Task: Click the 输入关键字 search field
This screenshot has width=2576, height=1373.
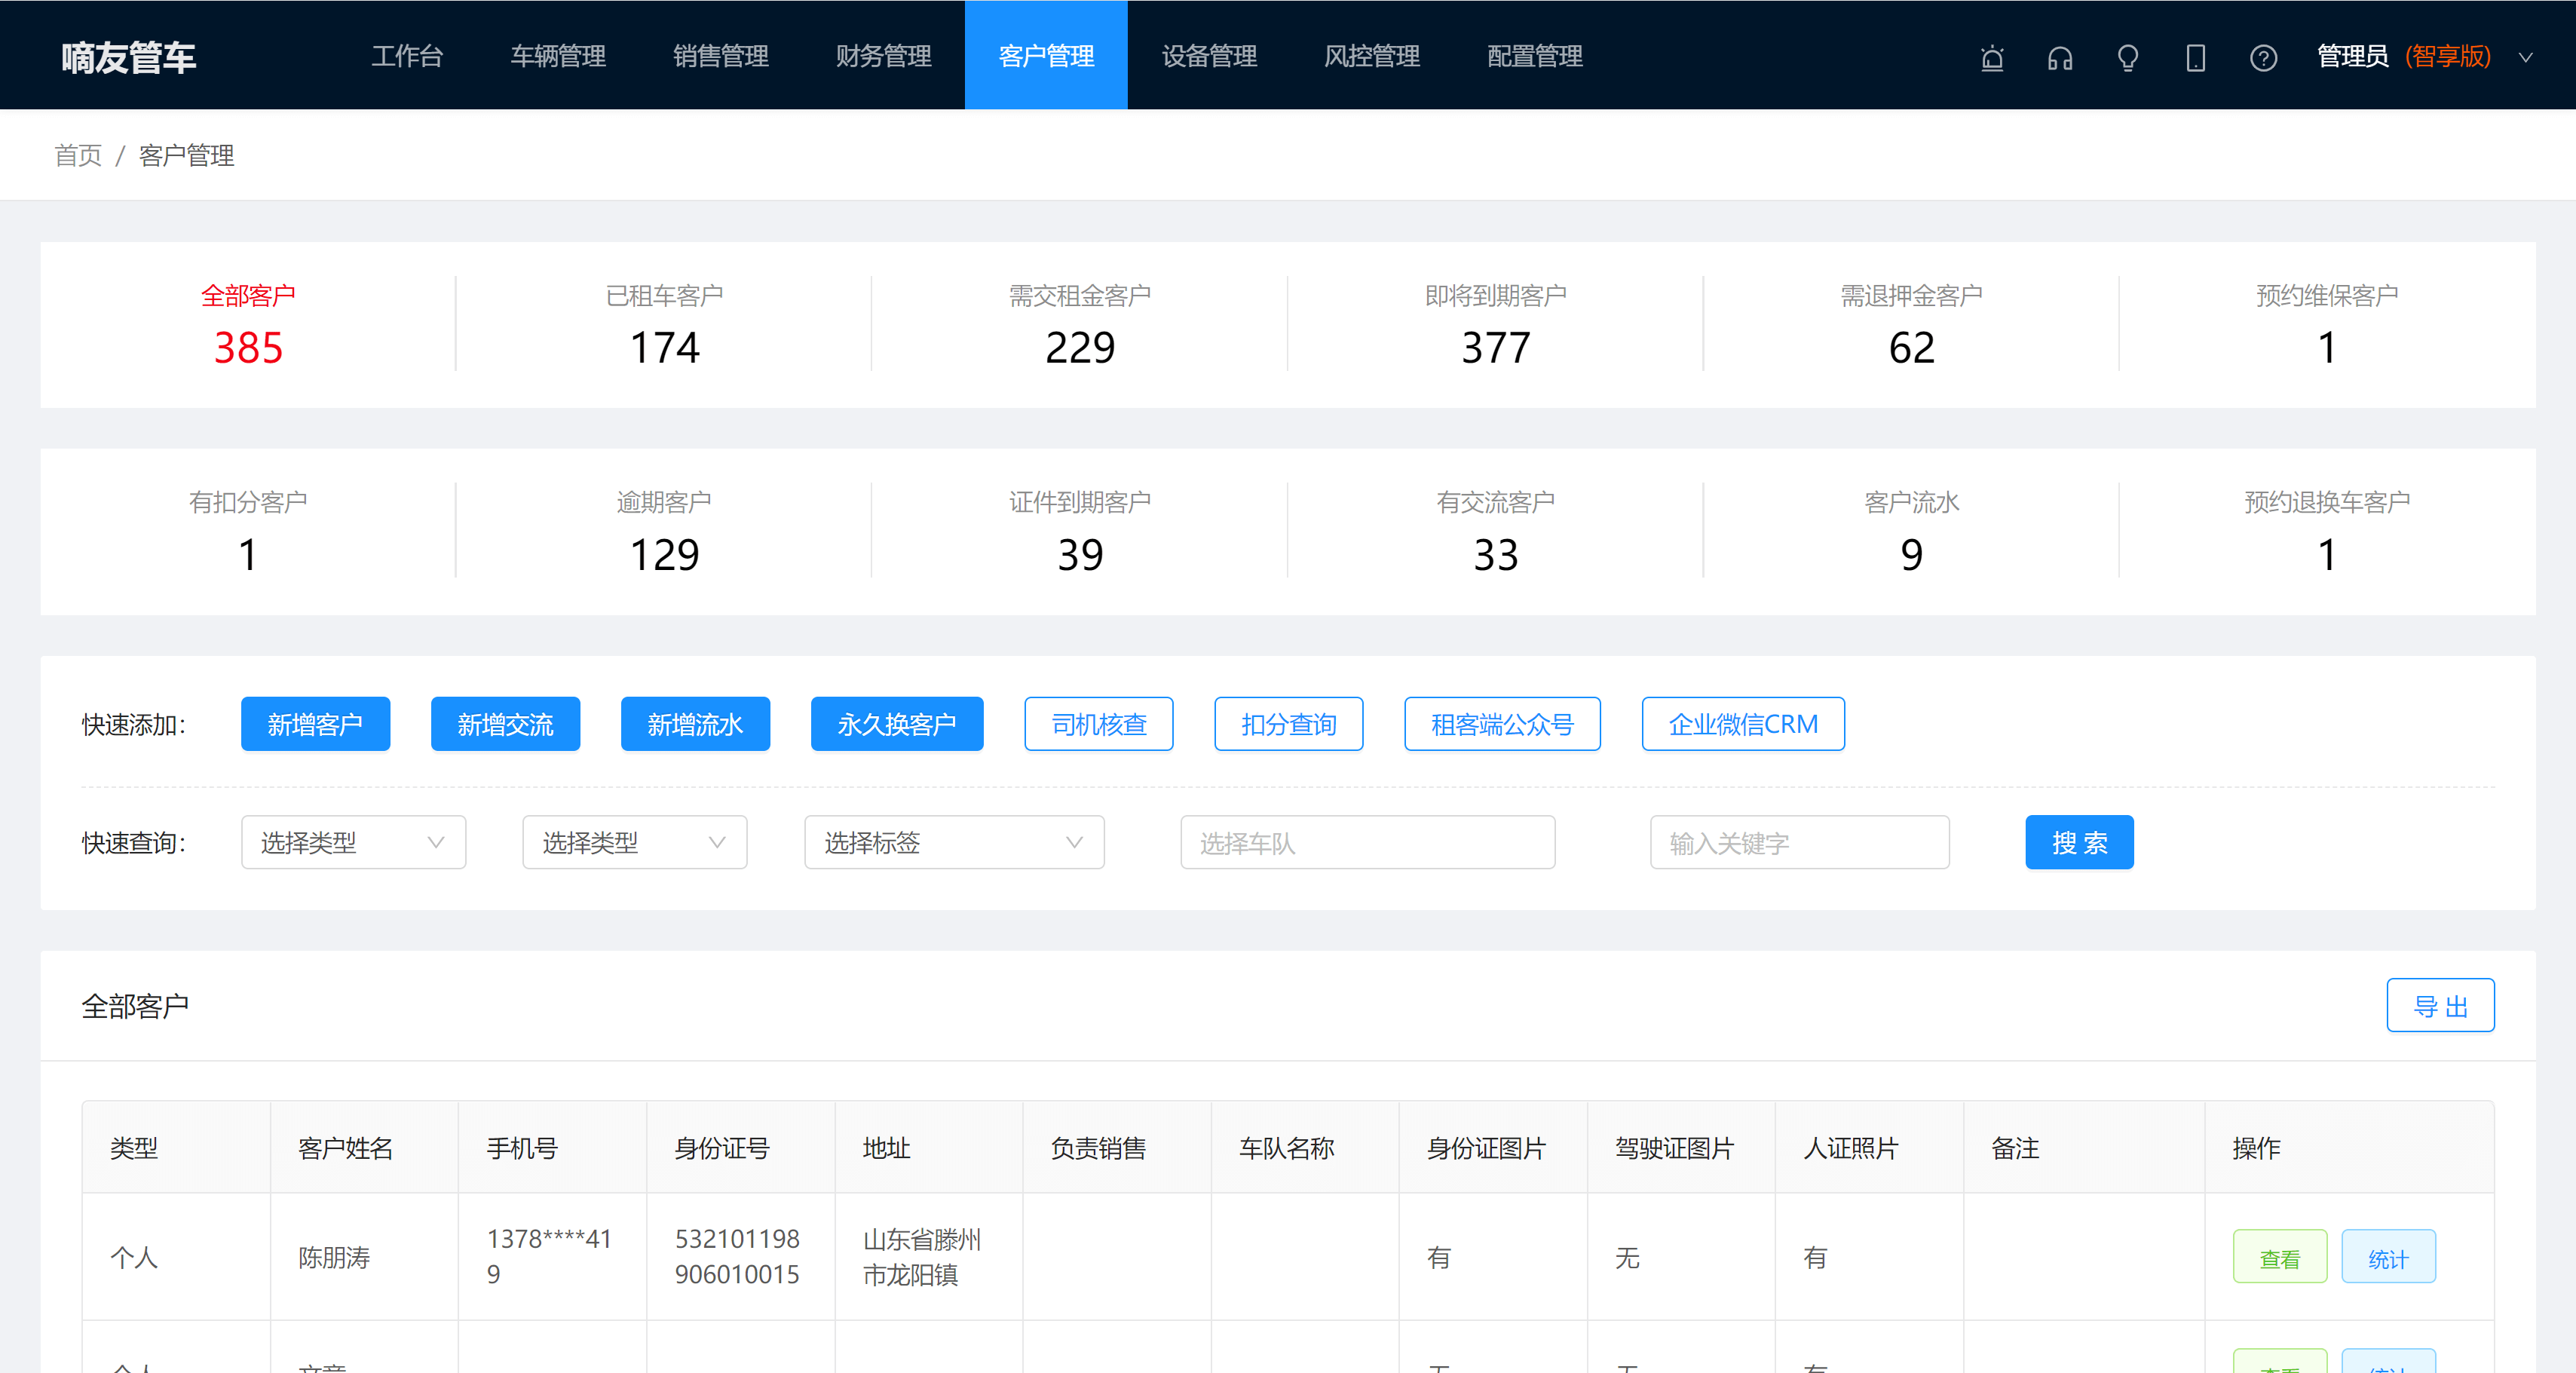Action: 1799,843
